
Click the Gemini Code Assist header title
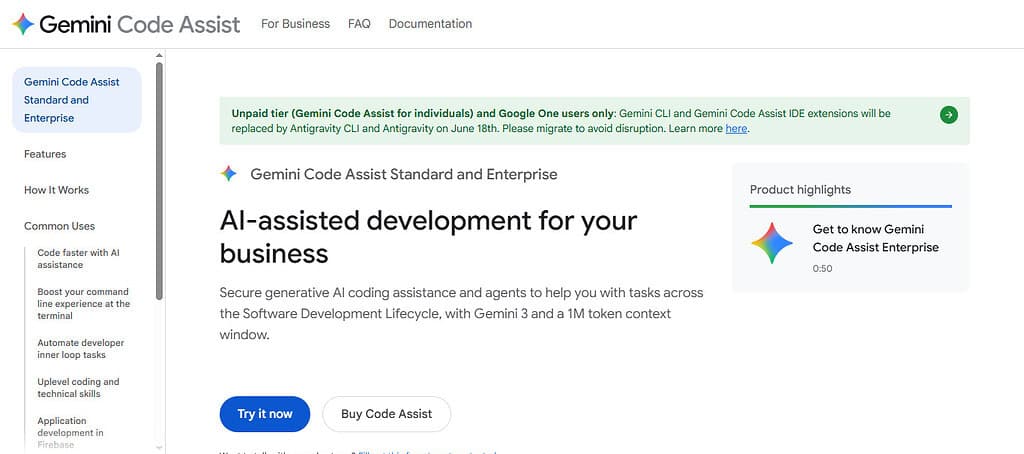[140, 24]
